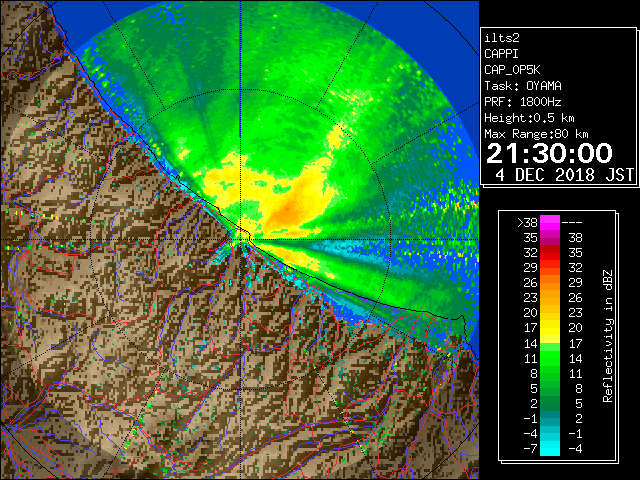The height and width of the screenshot is (480, 640).
Task: Click the radar site at map center
Action: click(241, 239)
